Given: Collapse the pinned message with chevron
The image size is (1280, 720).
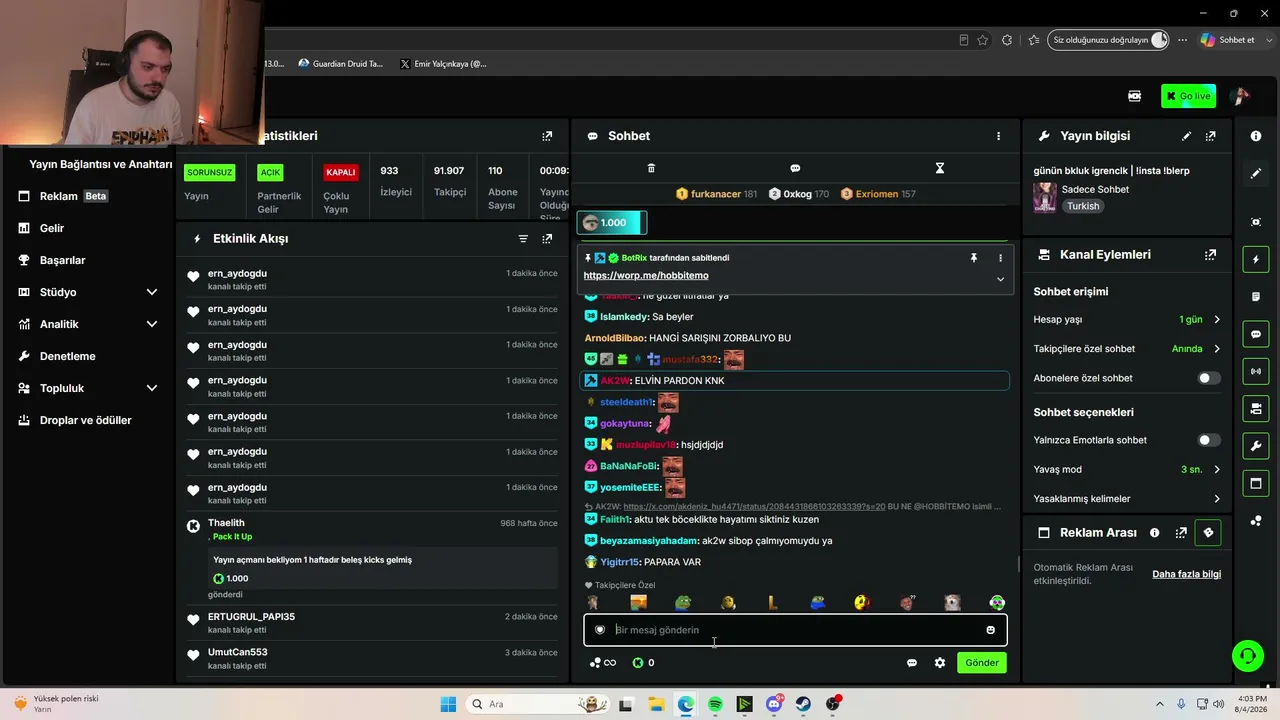Looking at the screenshot, I should click(x=1000, y=279).
